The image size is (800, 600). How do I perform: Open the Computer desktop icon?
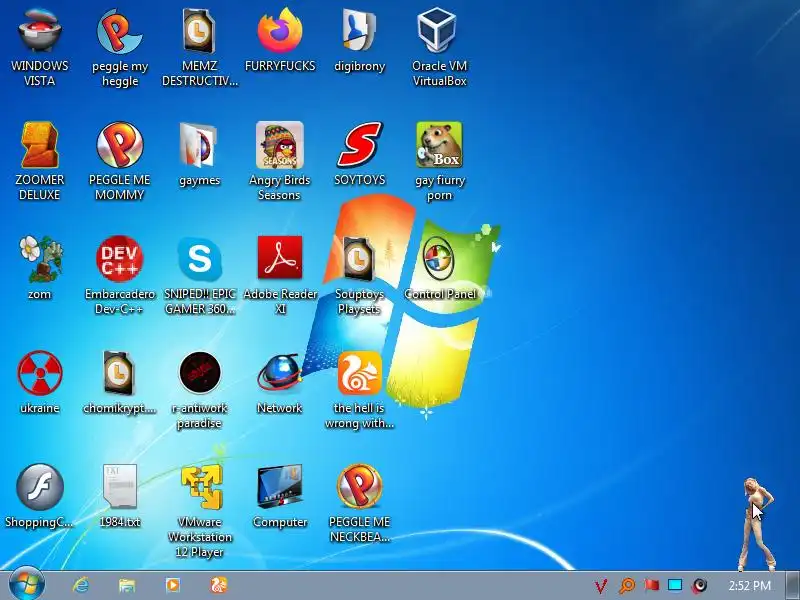280,488
